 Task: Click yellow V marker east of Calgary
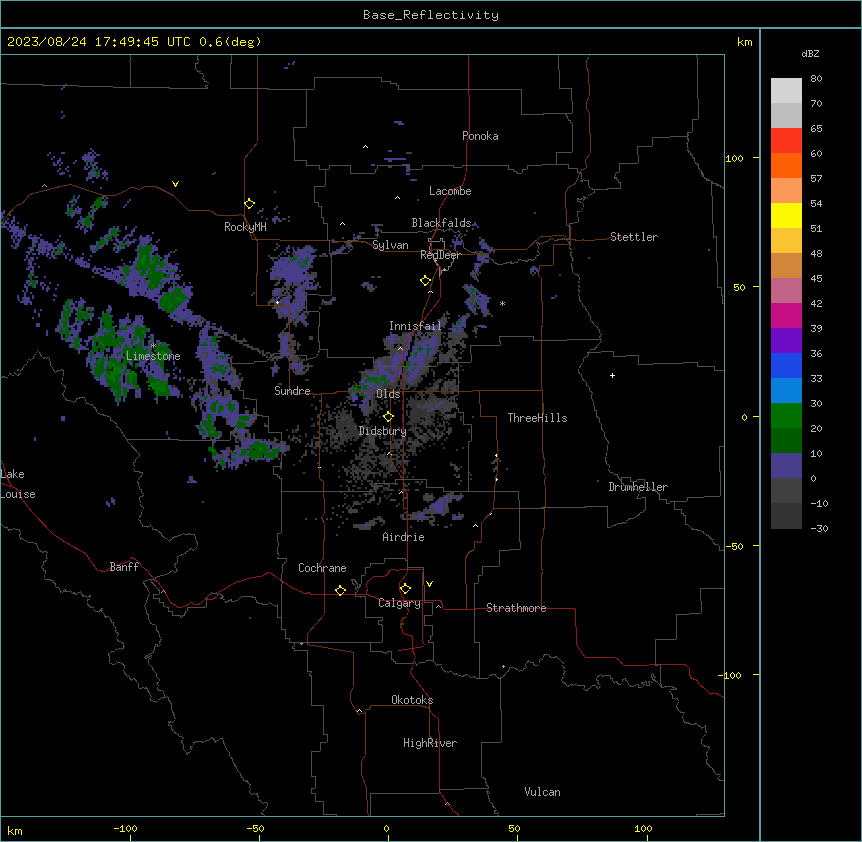tap(429, 584)
